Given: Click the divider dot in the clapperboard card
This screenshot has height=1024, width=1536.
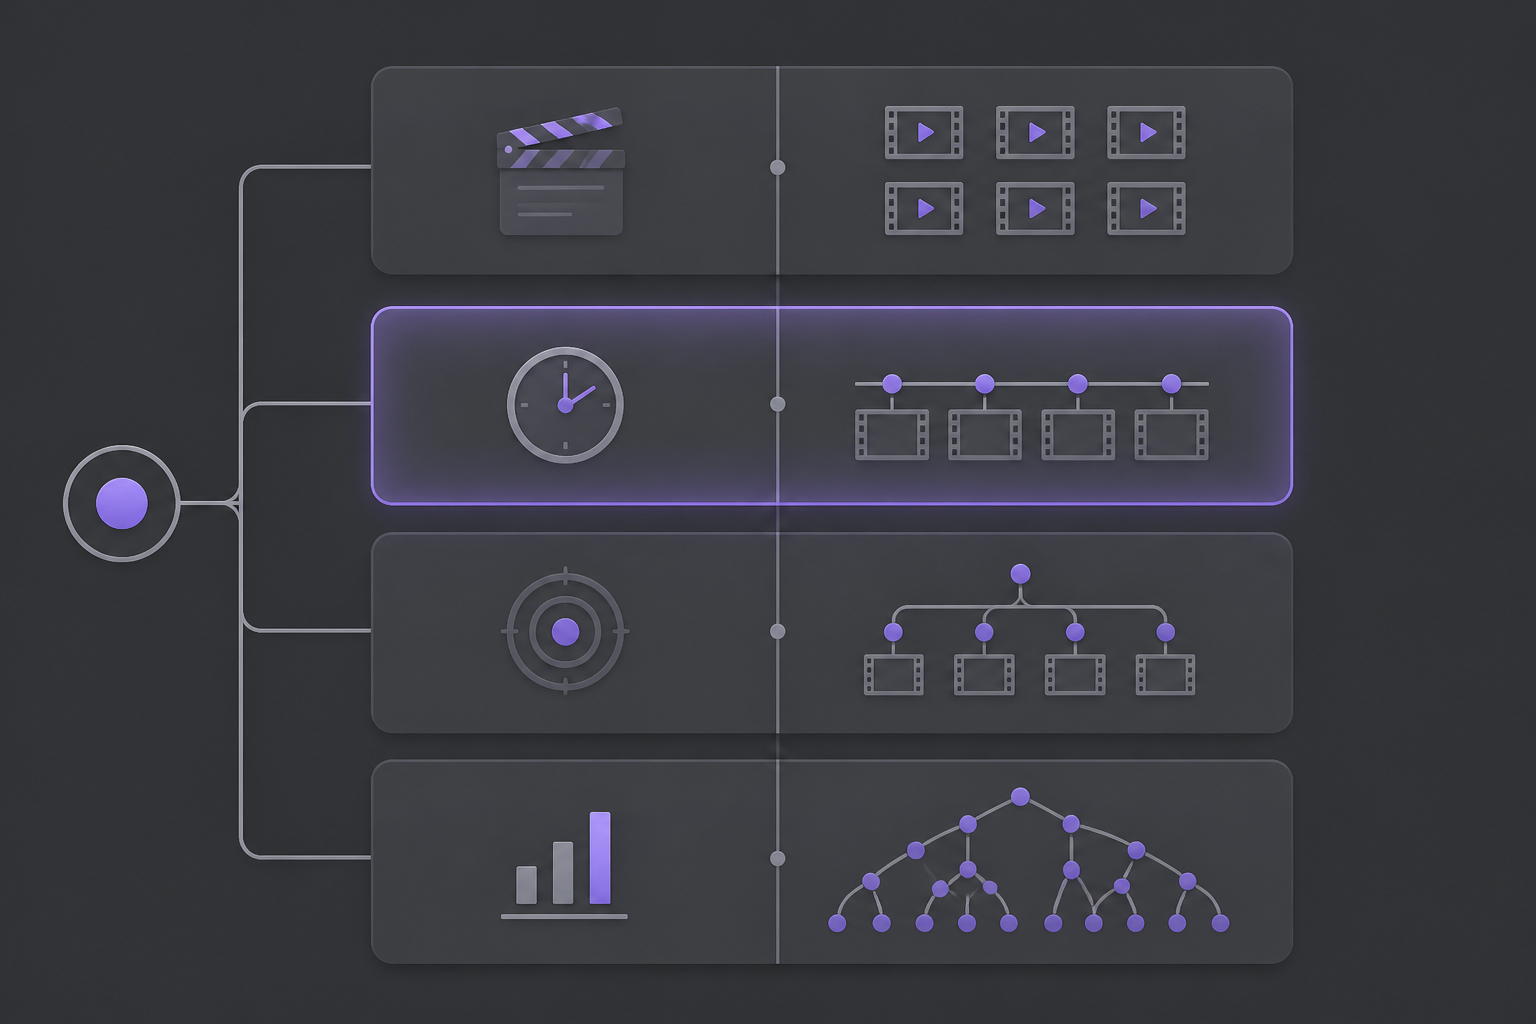Looking at the screenshot, I should 777,167.
